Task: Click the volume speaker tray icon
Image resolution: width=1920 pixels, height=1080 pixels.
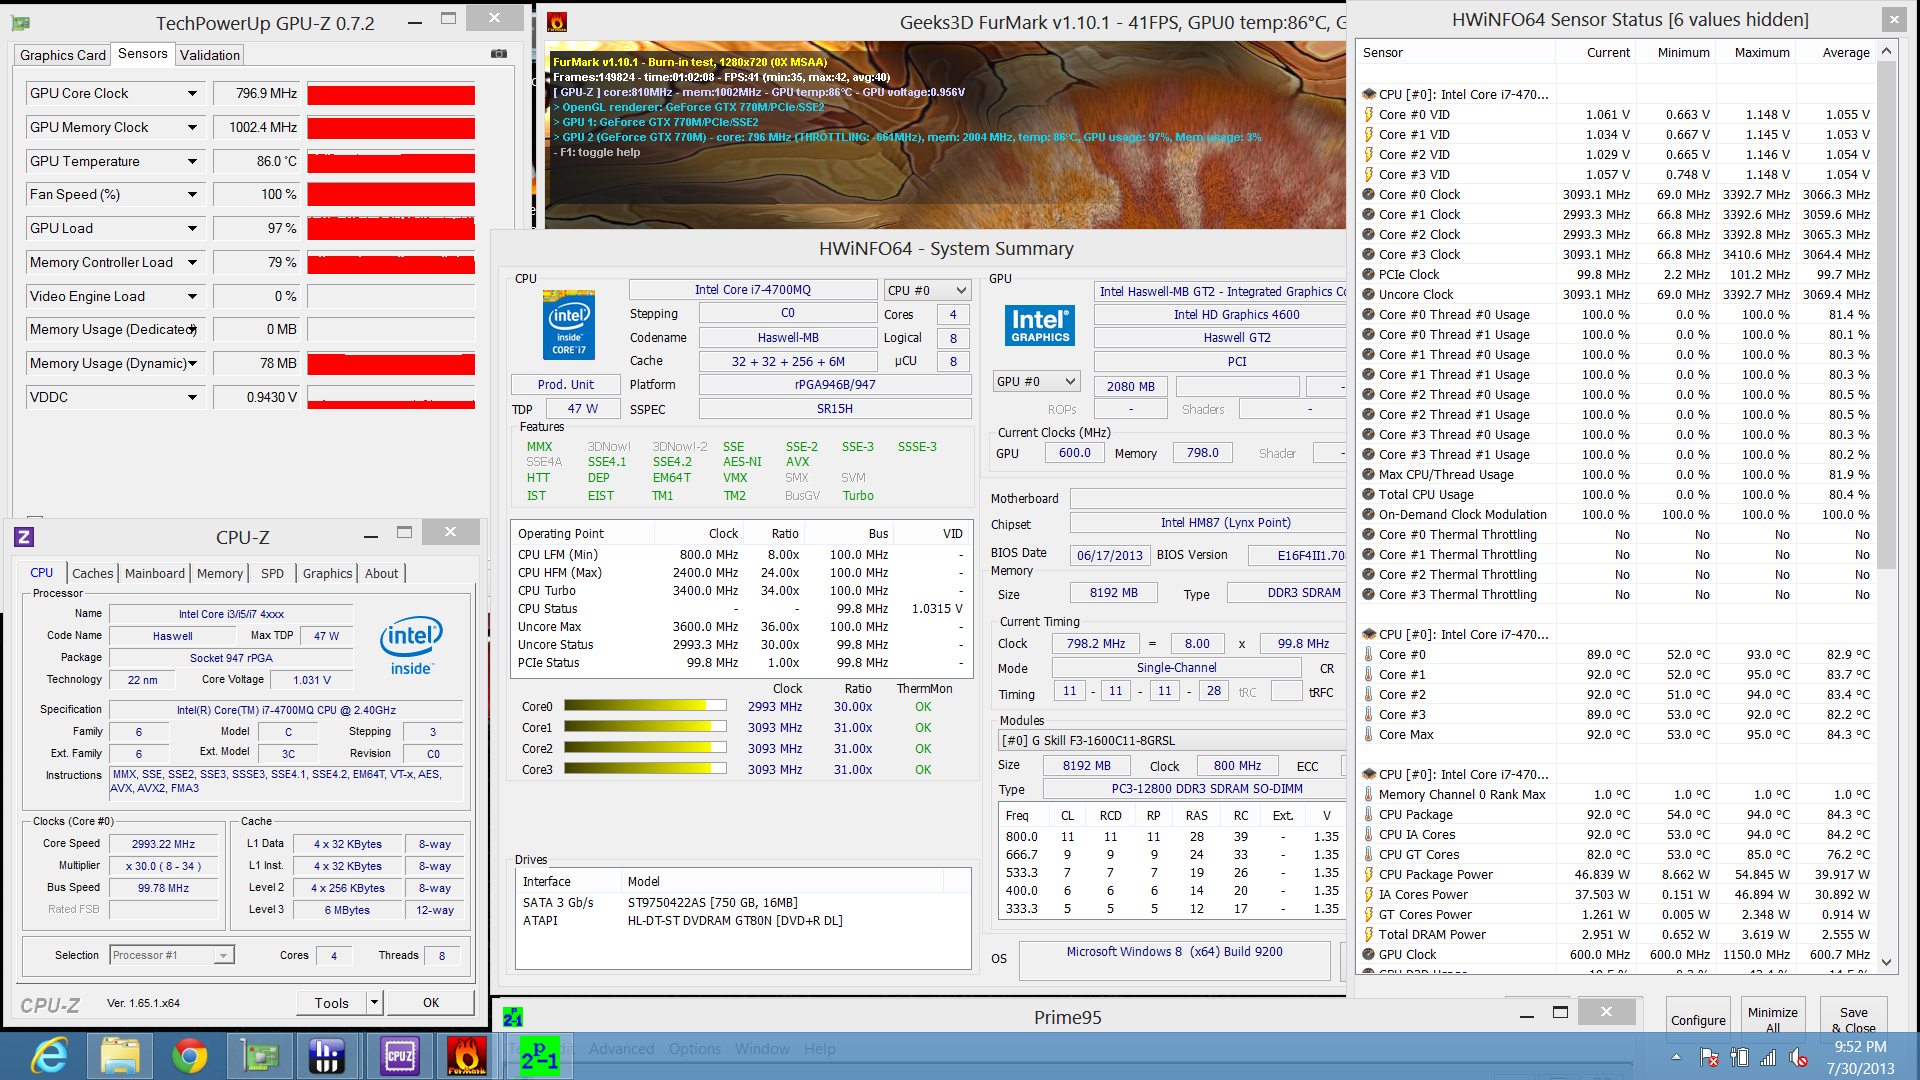Action: tap(1798, 1057)
